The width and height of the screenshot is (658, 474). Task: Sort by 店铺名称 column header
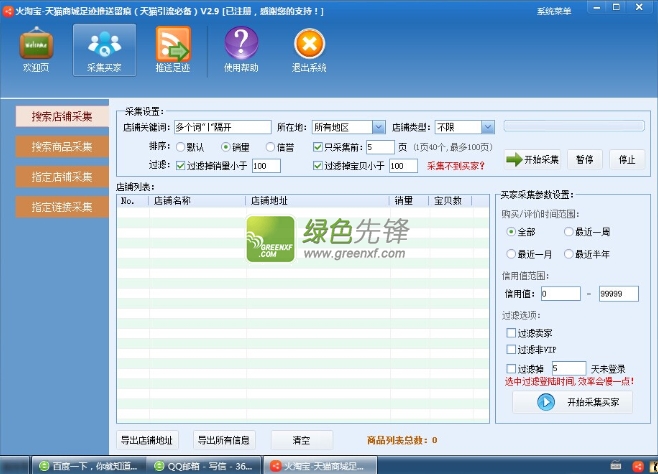(x=197, y=201)
